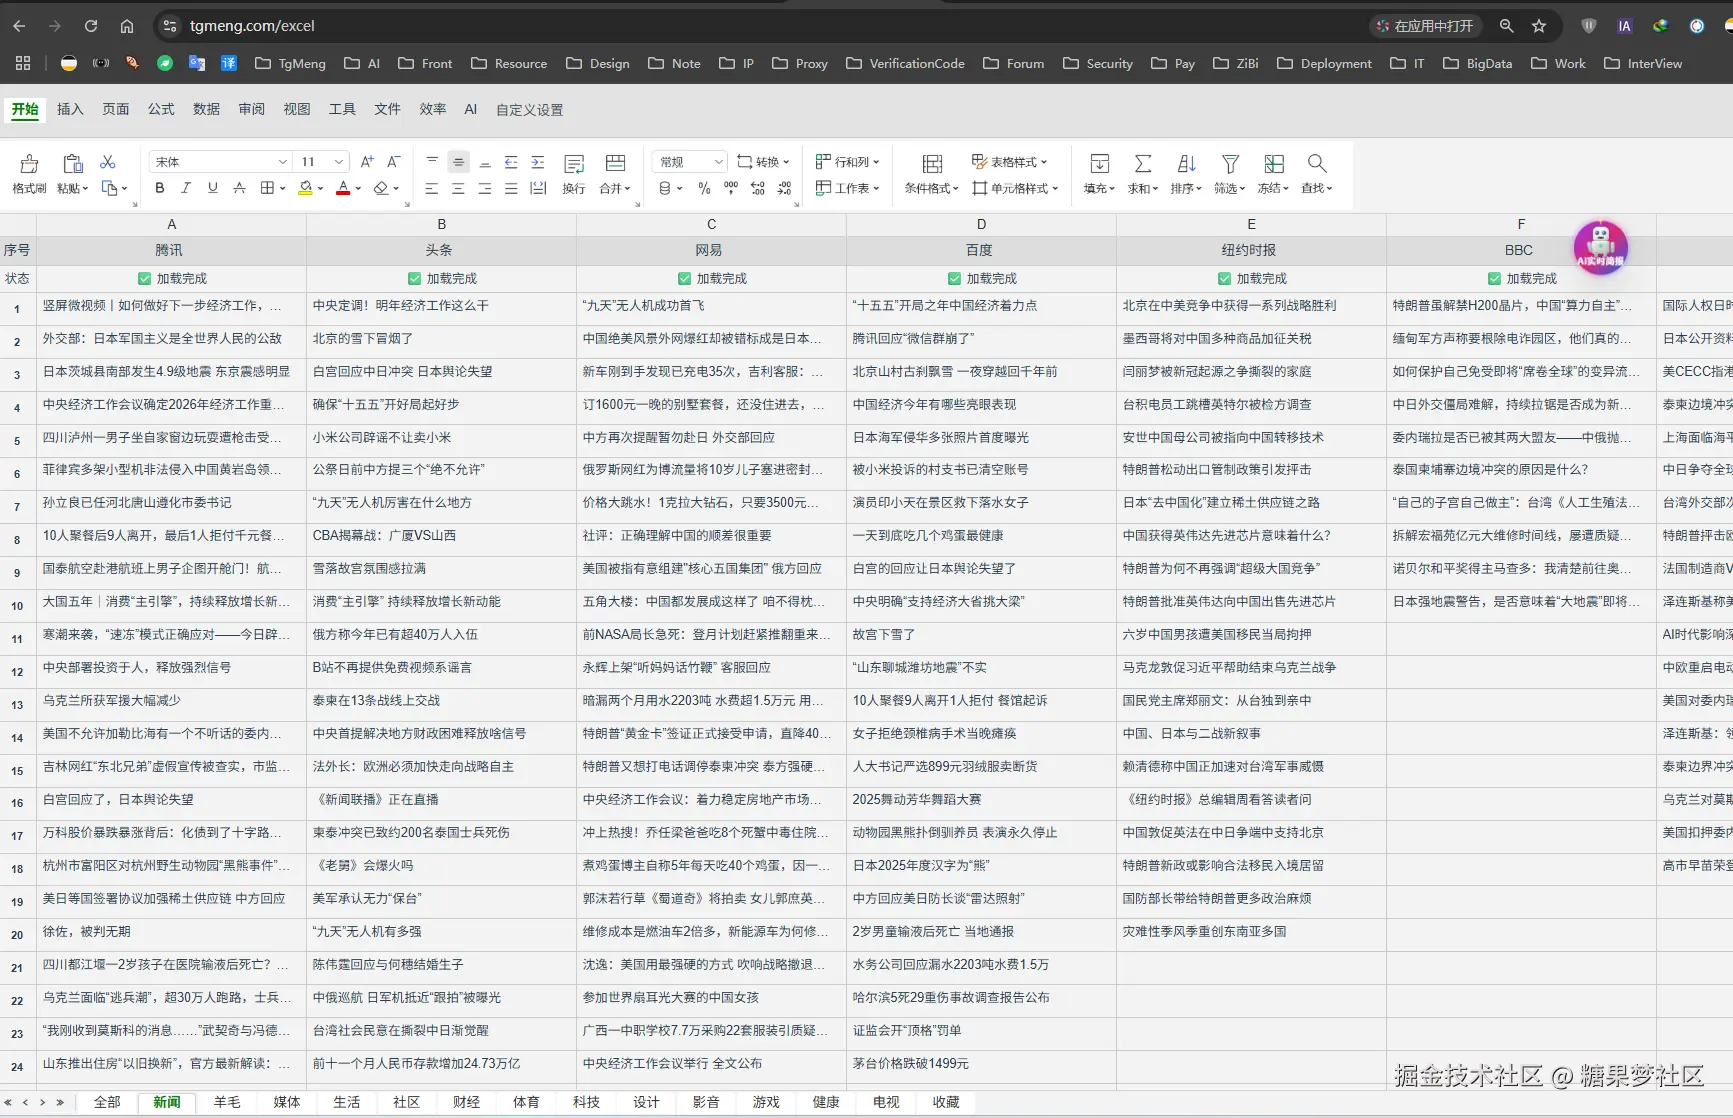
Task: Open the font name dropdown showing 宋体
Action: (x=221, y=162)
